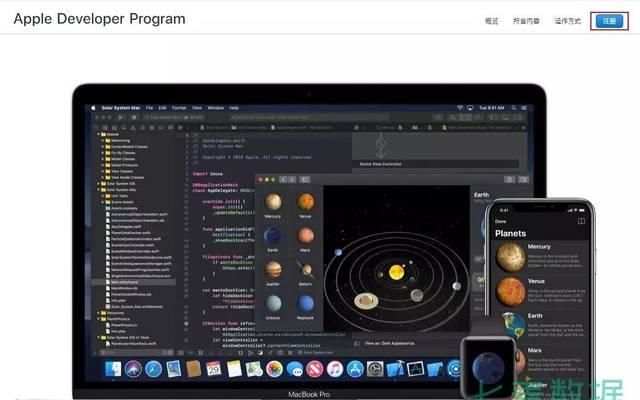The width and height of the screenshot is (640, 400).
Task: Open the 运作方式 navigation link
Action: tap(567, 20)
